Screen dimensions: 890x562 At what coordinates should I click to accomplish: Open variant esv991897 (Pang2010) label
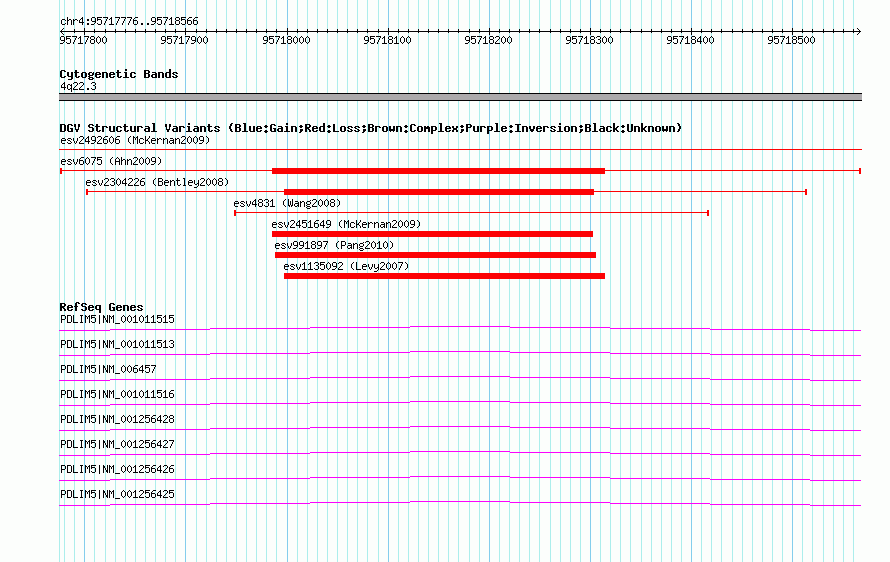click(x=334, y=245)
